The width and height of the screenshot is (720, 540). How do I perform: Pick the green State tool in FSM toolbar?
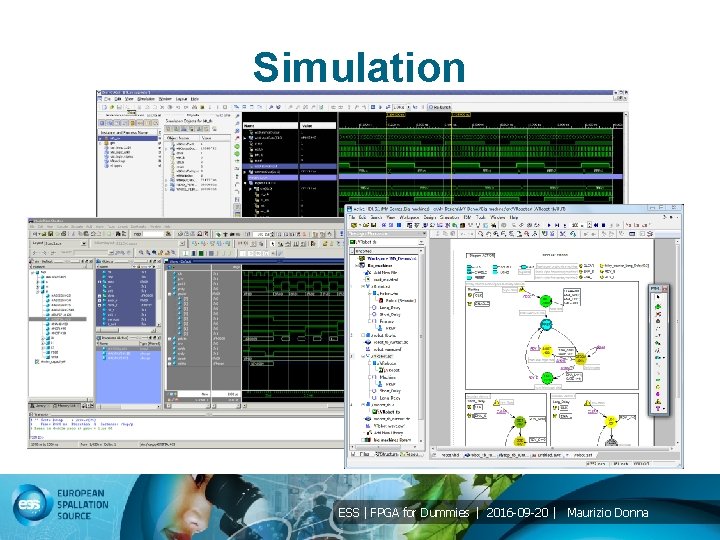coord(658,306)
